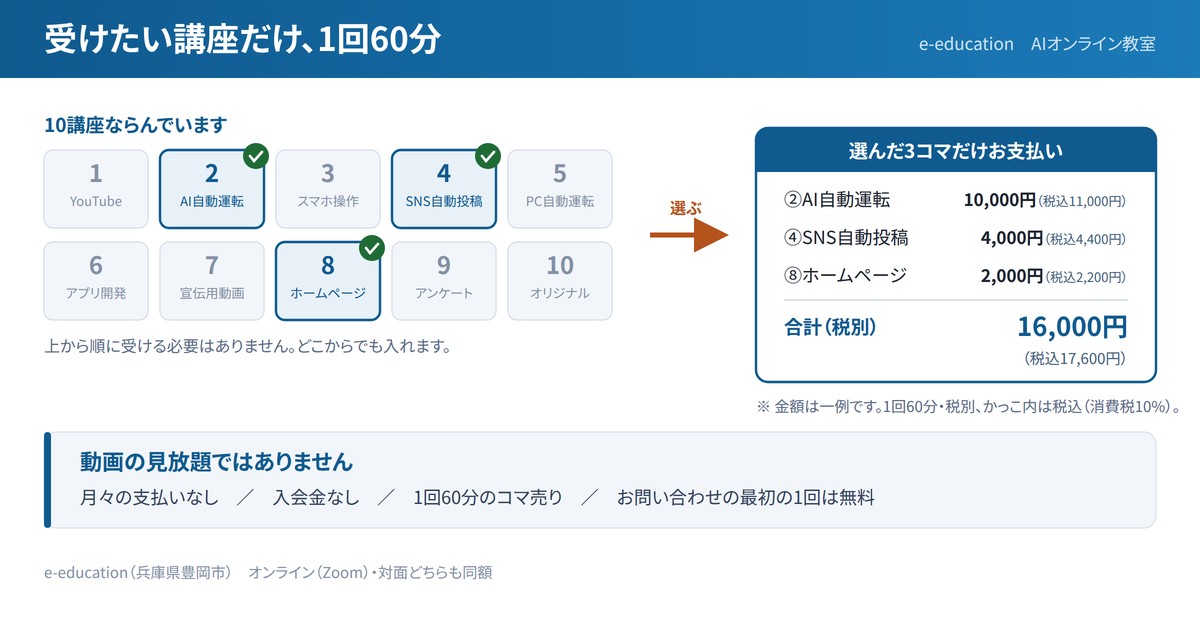
Task: Click 入会金なし text
Action: (315, 497)
